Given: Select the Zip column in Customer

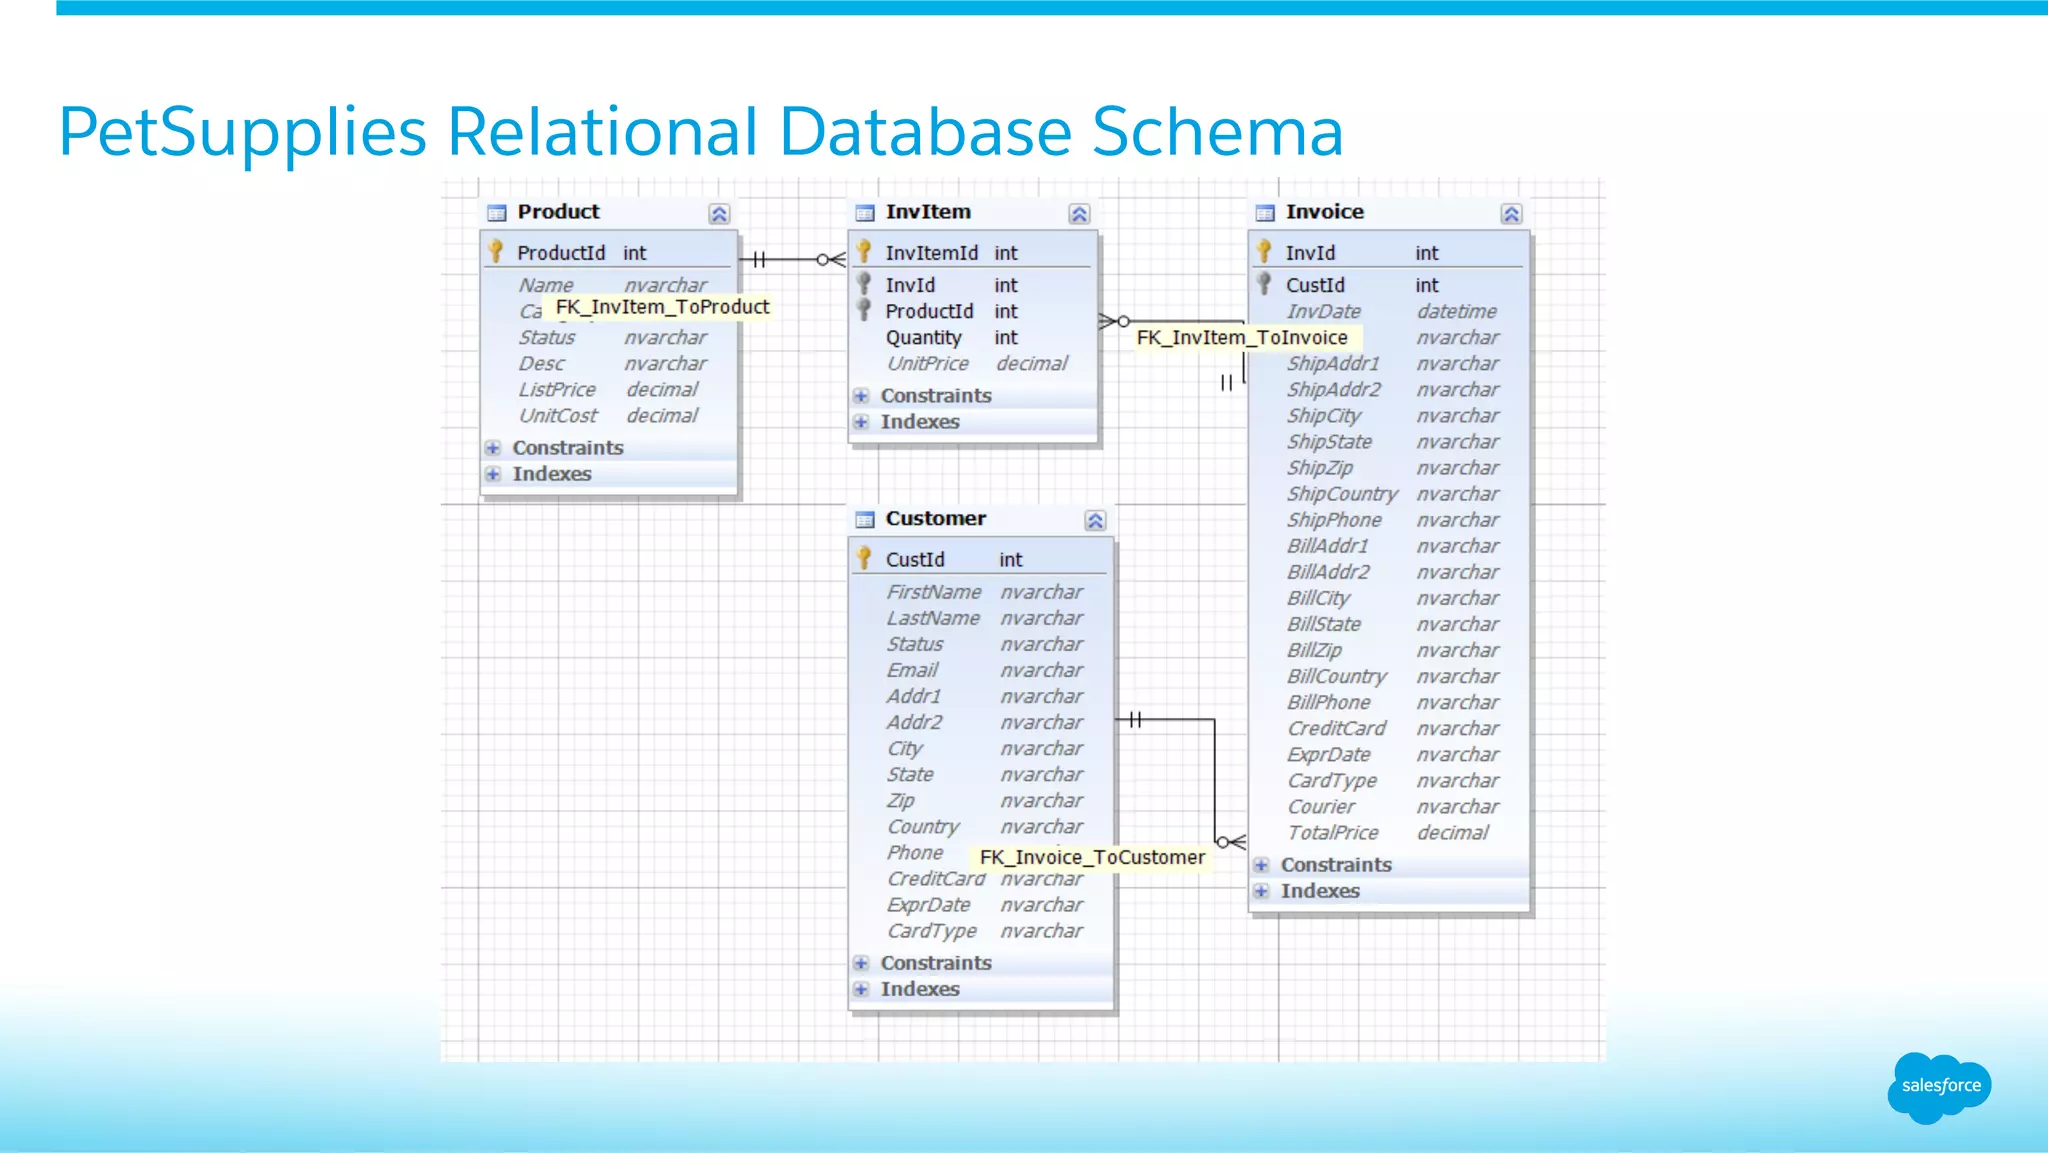Looking at the screenshot, I should tap(982, 801).
